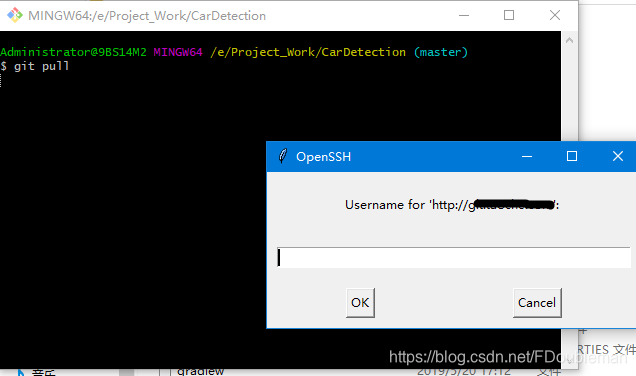Minimize the MINGW64 terminal window

[x=464, y=15]
